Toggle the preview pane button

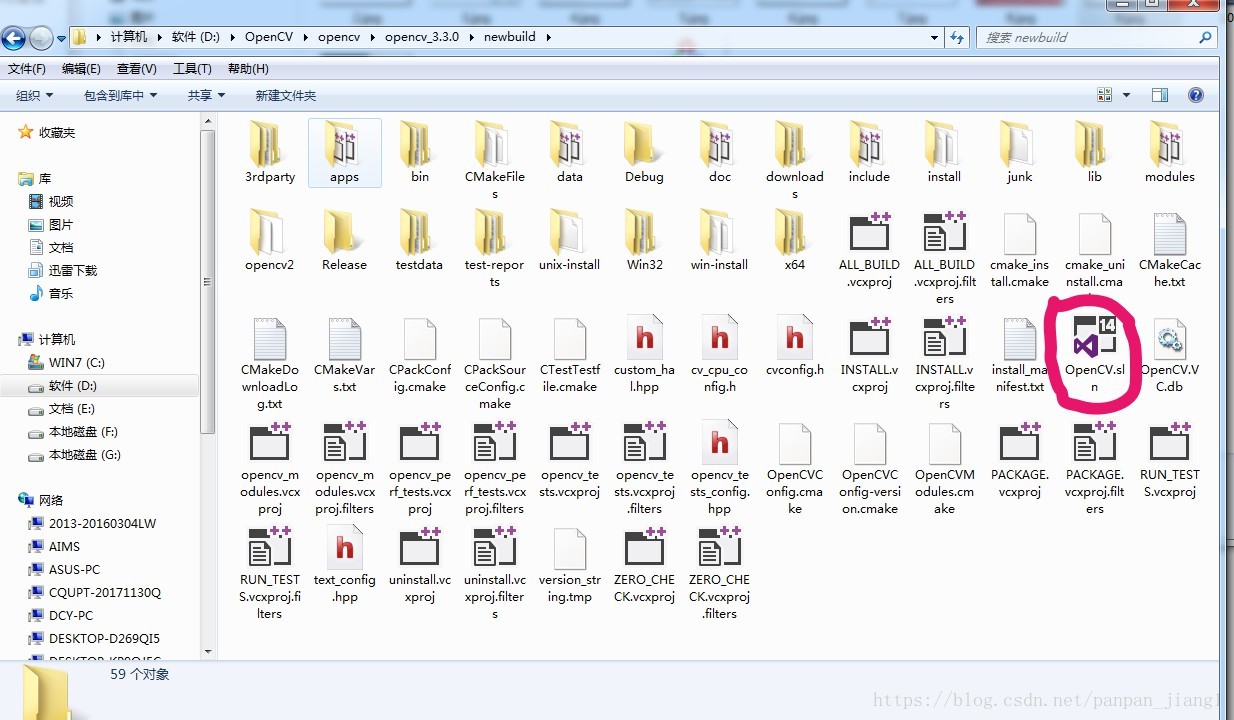click(x=1160, y=95)
